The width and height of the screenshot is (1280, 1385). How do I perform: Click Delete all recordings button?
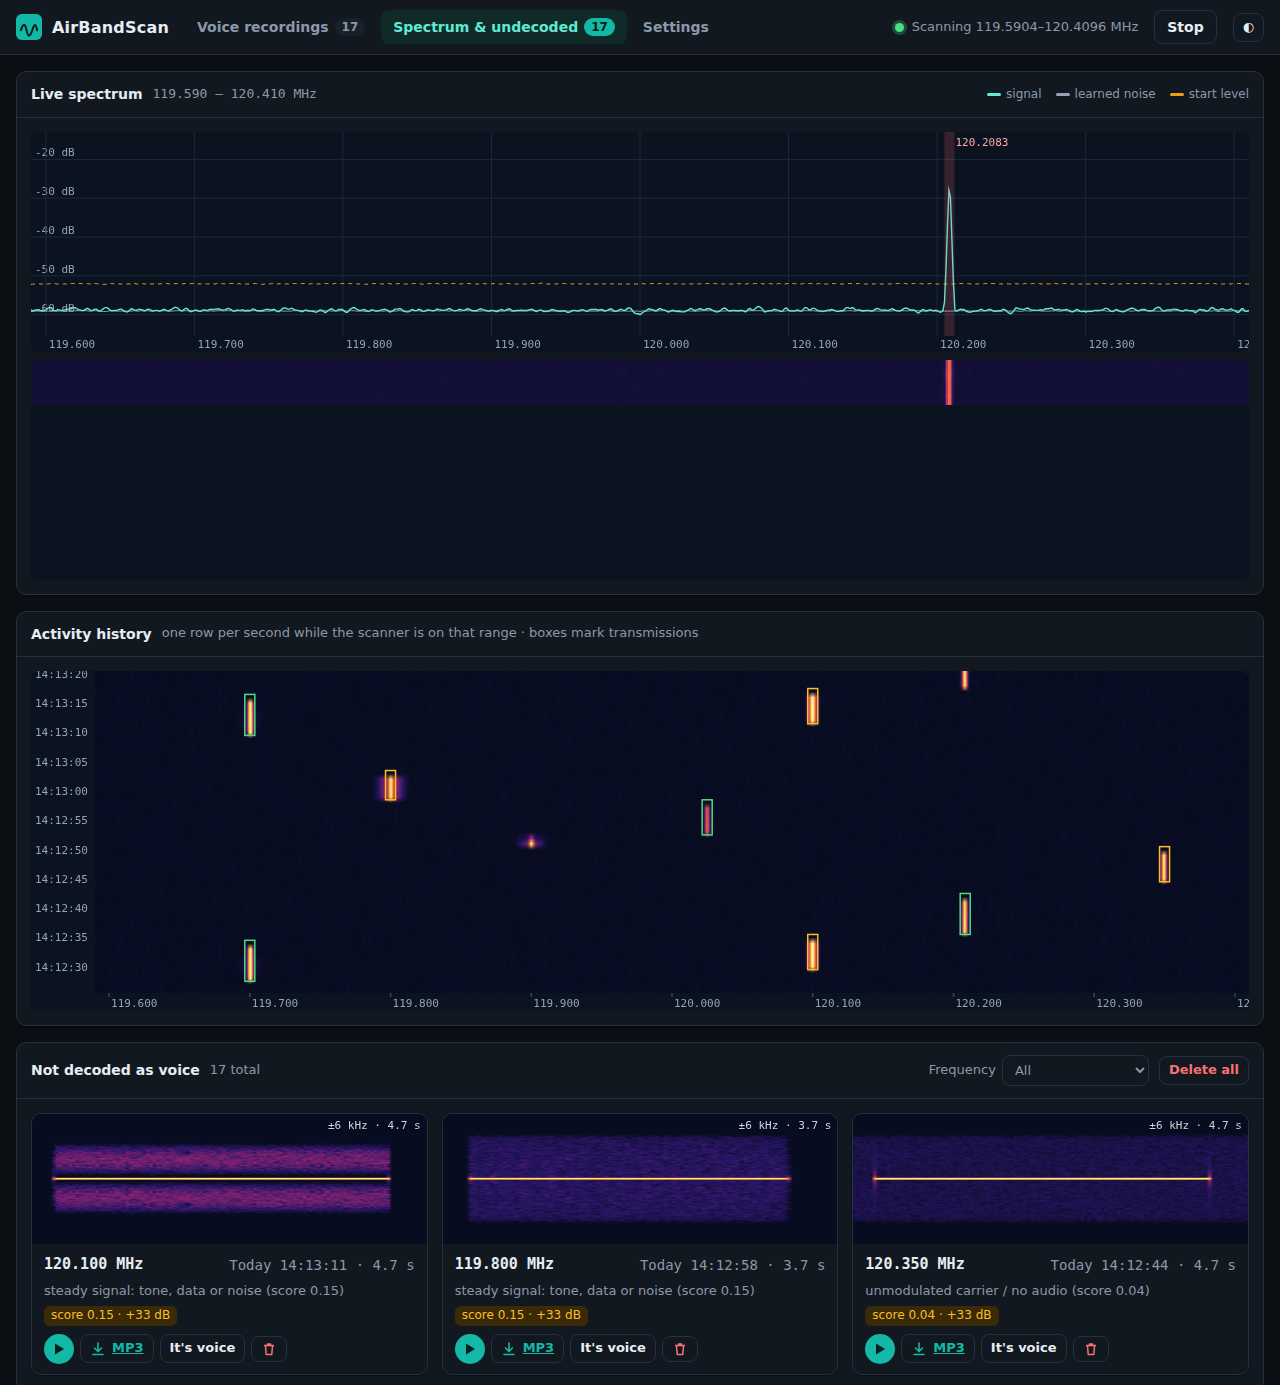click(1204, 1070)
